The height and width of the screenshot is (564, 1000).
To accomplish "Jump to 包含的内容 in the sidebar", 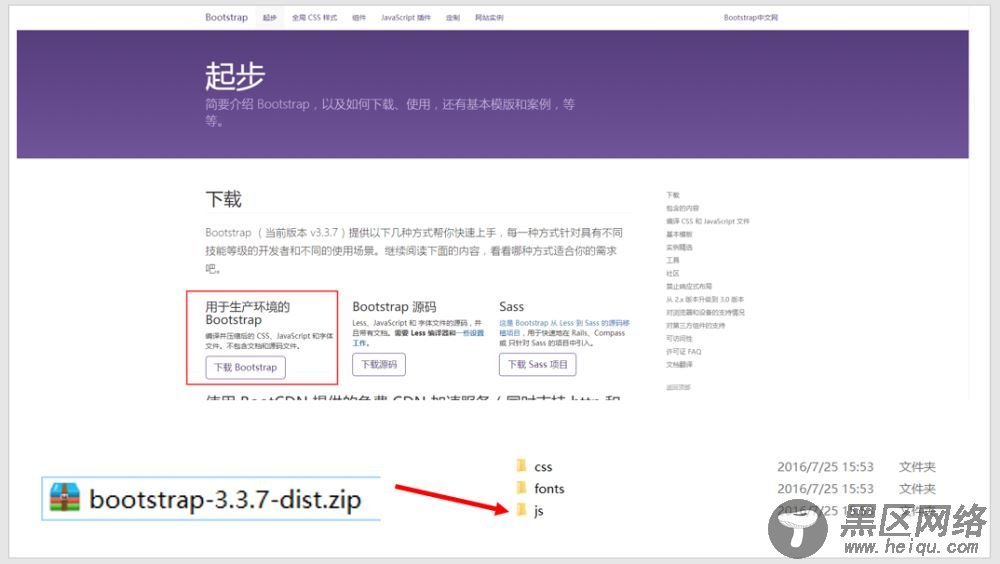I will 682,208.
